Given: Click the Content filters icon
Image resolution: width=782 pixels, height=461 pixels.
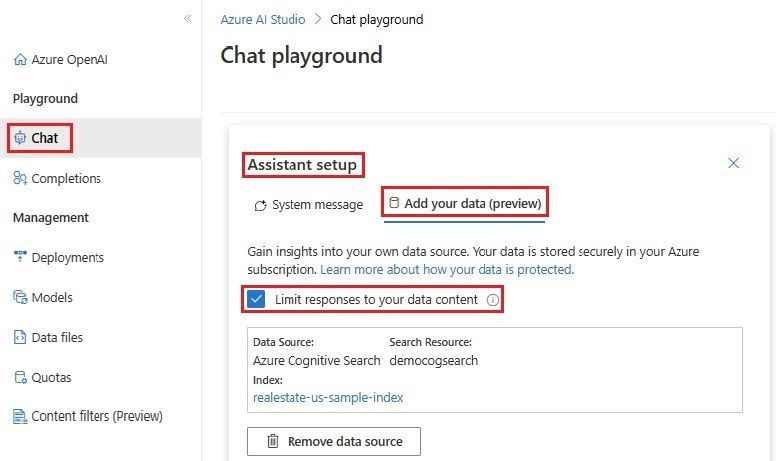Looking at the screenshot, I should [20, 416].
